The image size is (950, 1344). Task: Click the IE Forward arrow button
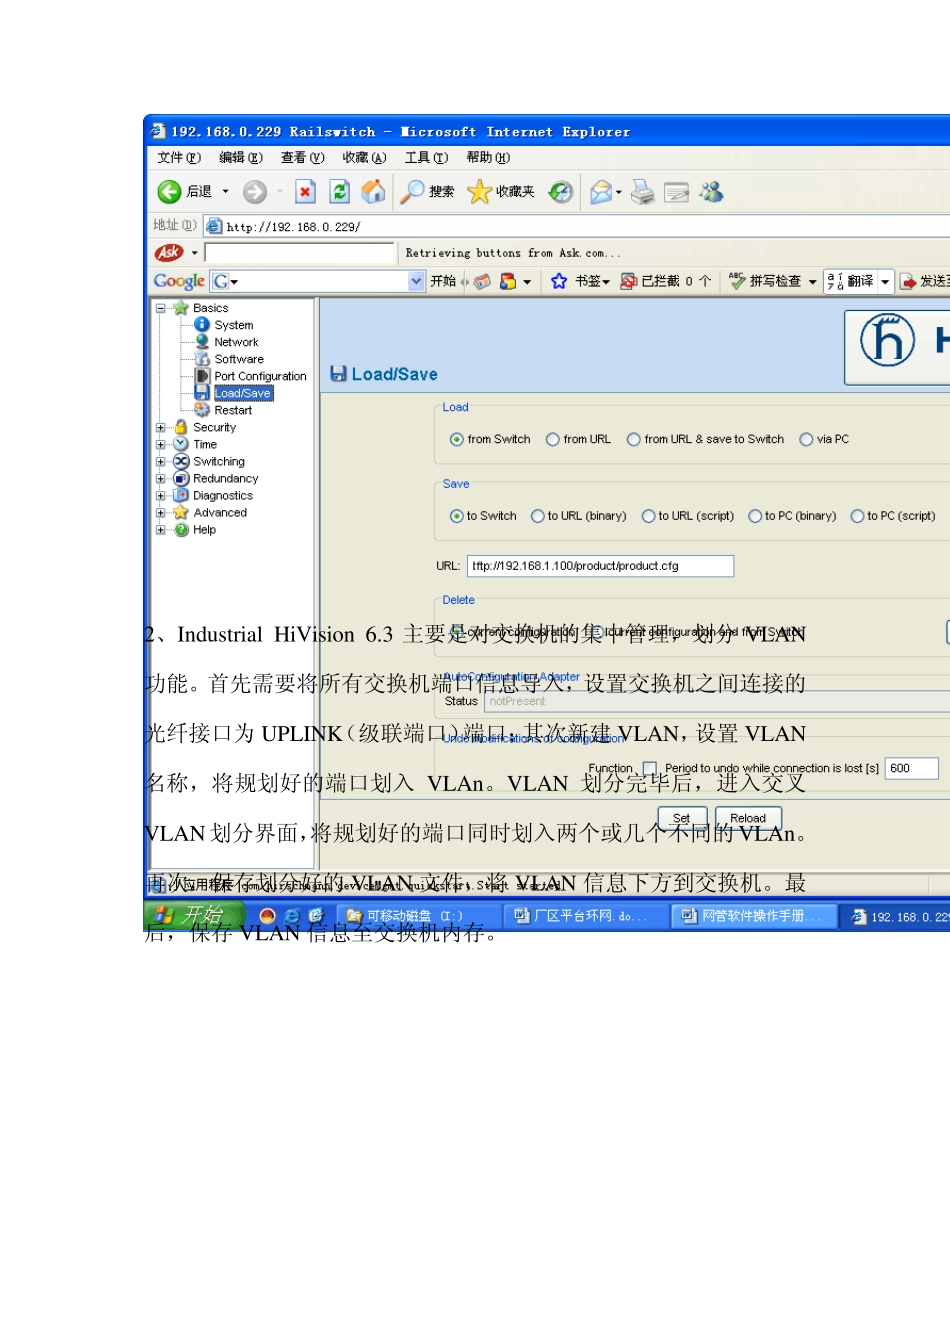[x=255, y=192]
